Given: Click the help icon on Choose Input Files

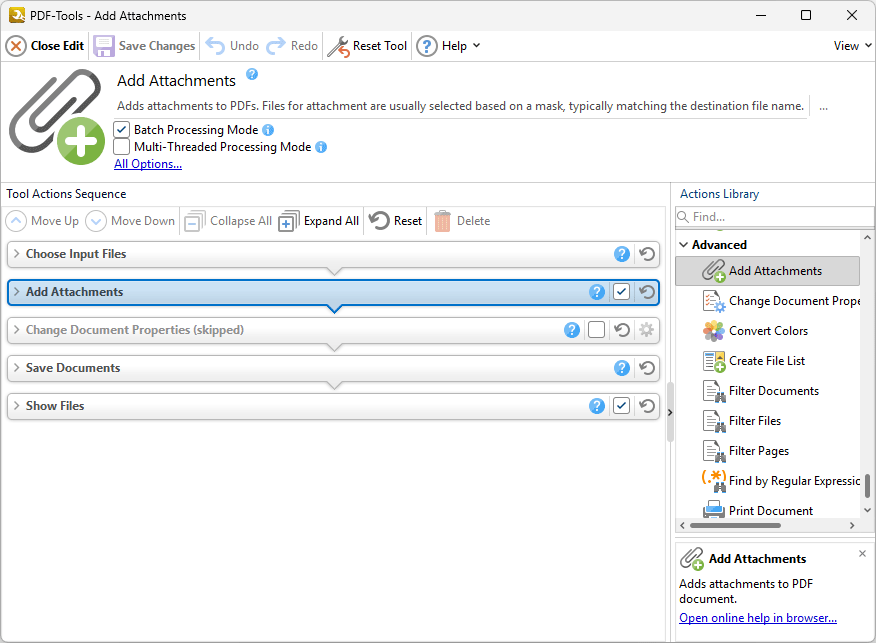Looking at the screenshot, I should (x=622, y=254).
